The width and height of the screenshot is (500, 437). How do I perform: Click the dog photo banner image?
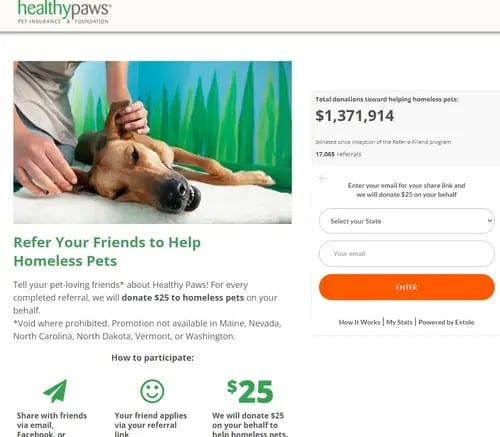tap(153, 142)
